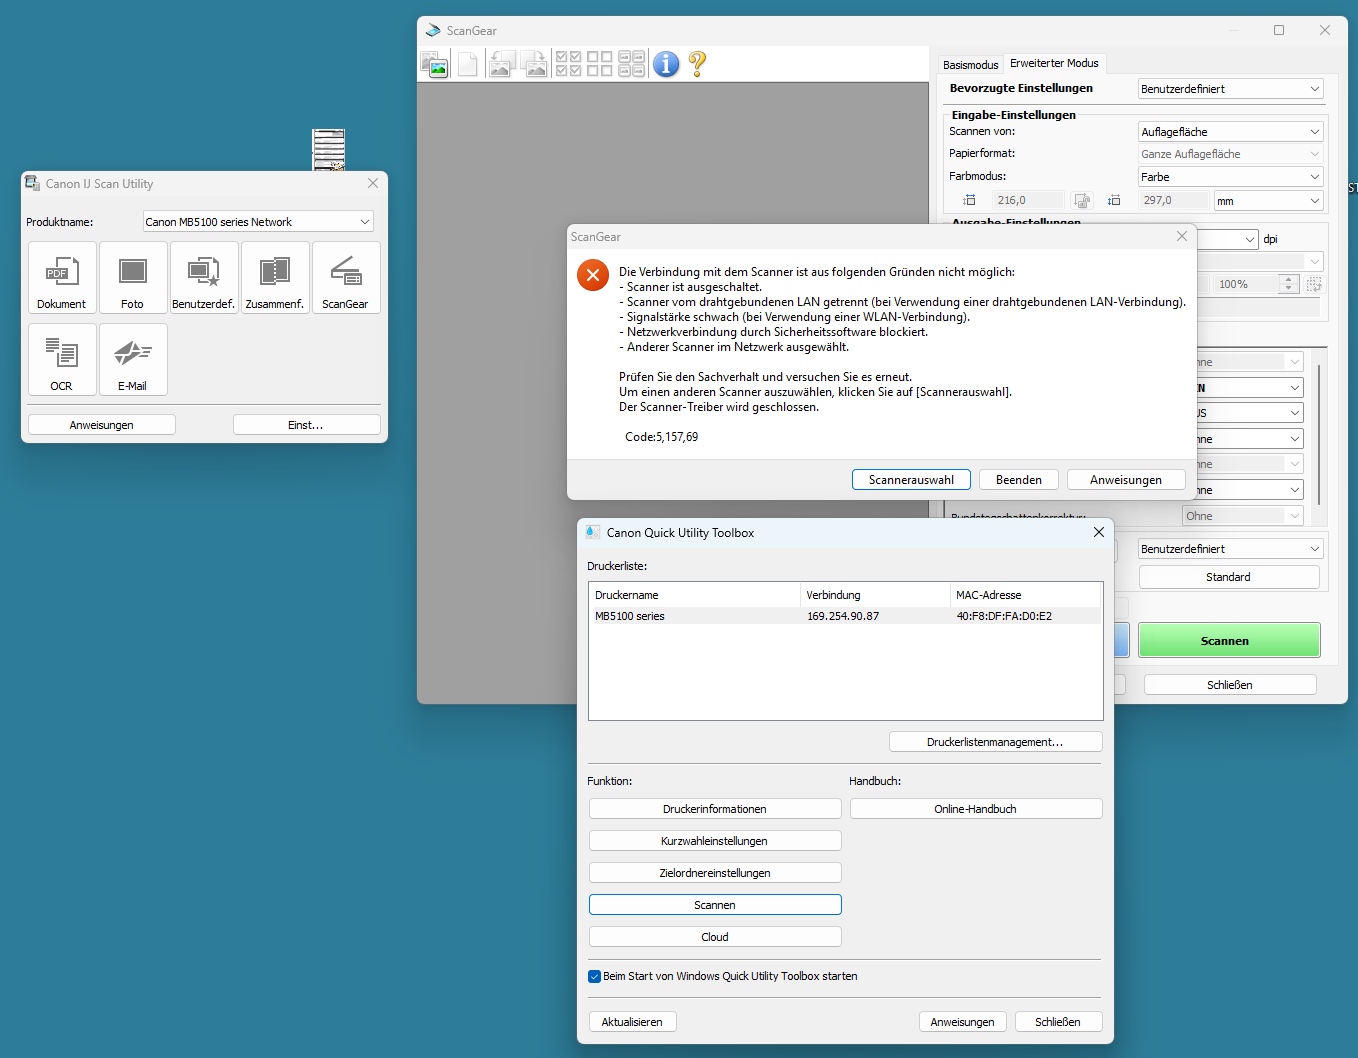Screen dimensions: 1358x1058
Task: Open Druckerinformationen in Quick Utility Toolbox
Action: pyautogui.click(x=715, y=809)
